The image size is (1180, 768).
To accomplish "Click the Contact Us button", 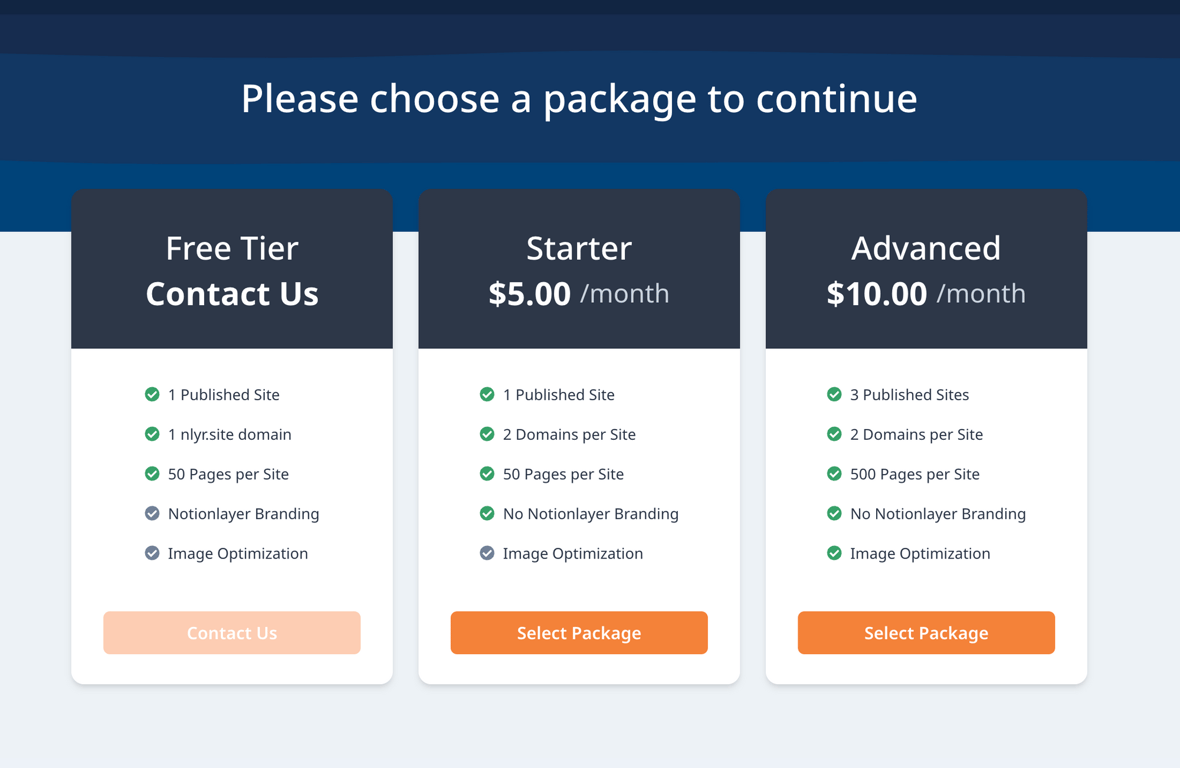I will 232,633.
